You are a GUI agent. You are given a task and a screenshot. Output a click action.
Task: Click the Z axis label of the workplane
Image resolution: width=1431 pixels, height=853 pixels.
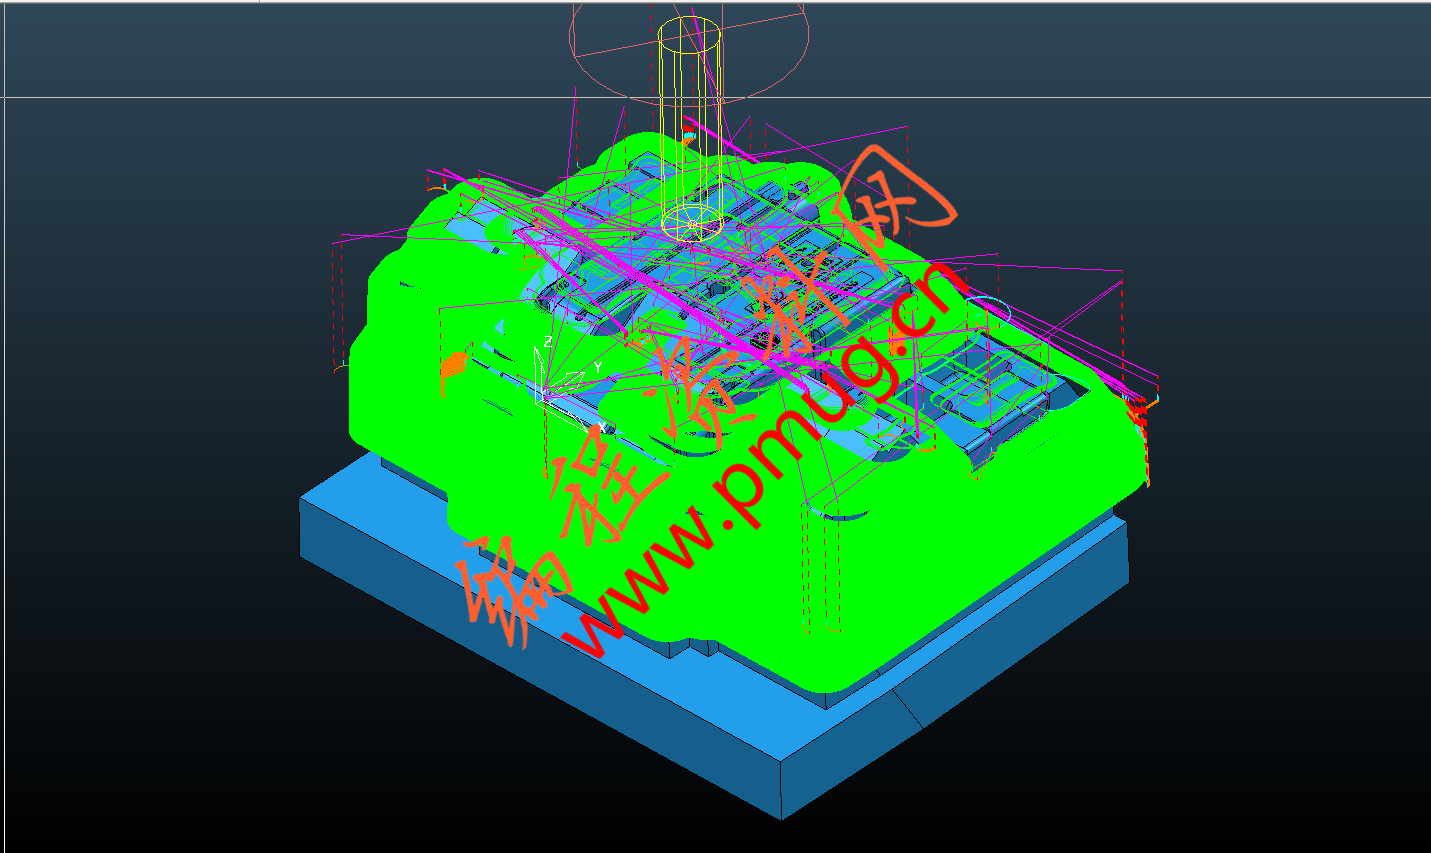(x=548, y=342)
